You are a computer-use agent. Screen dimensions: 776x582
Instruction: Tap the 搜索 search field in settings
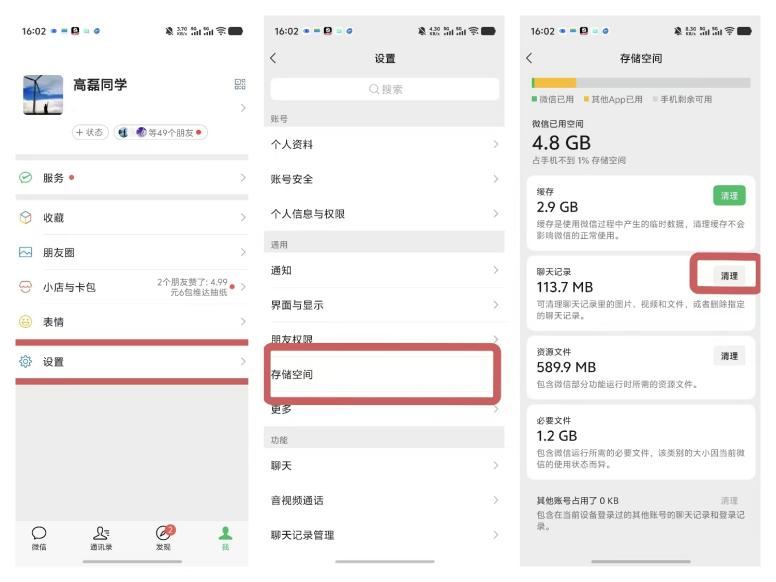click(x=385, y=89)
